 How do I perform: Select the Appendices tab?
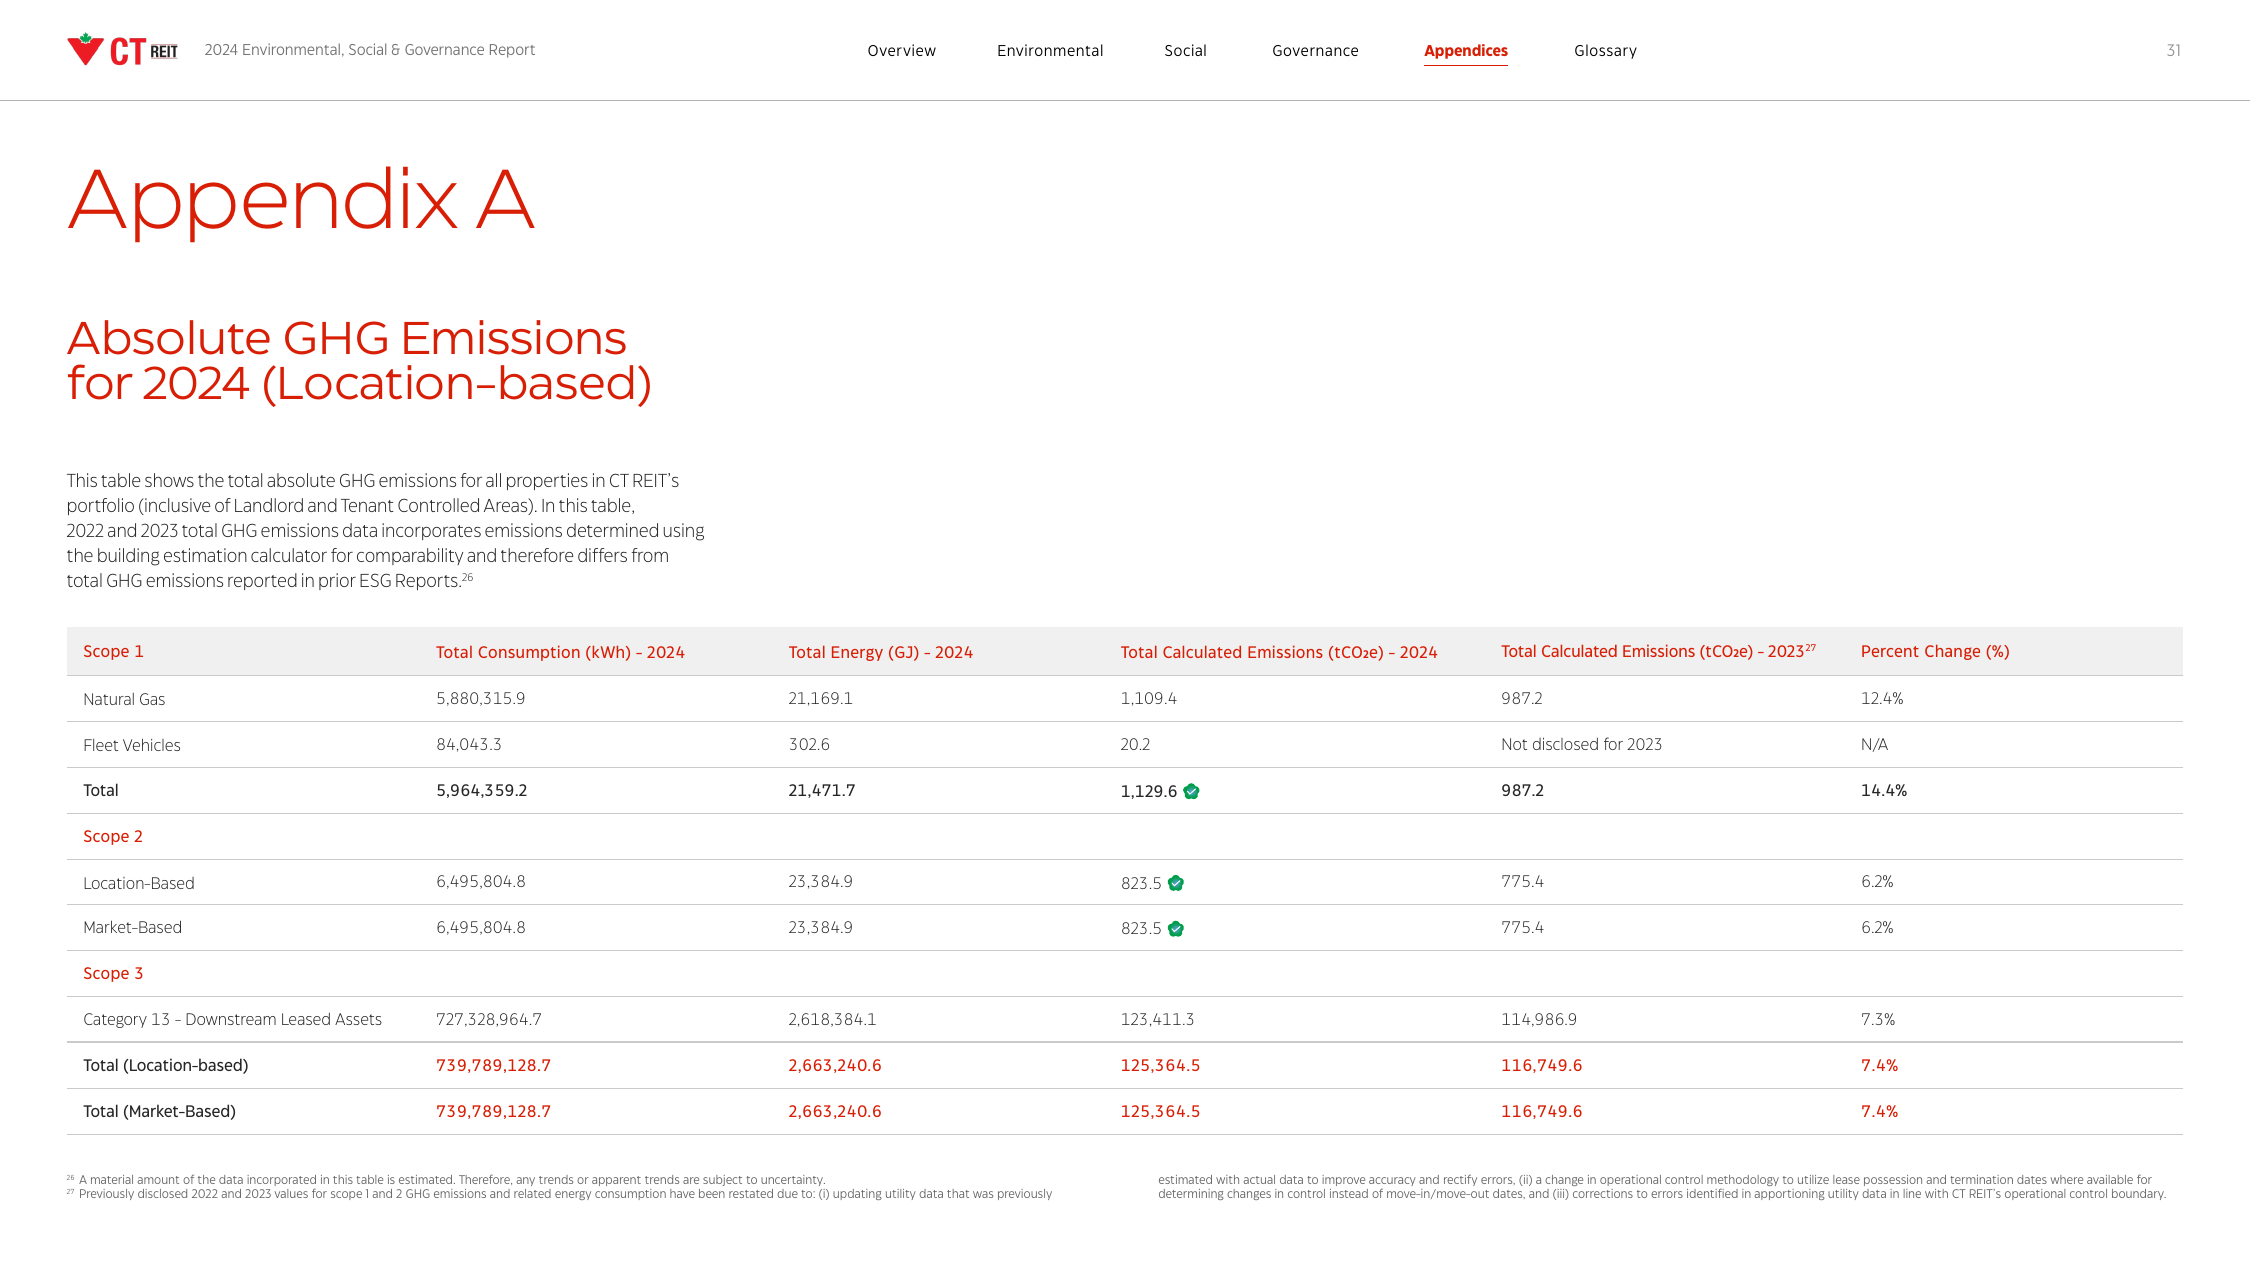(1465, 51)
